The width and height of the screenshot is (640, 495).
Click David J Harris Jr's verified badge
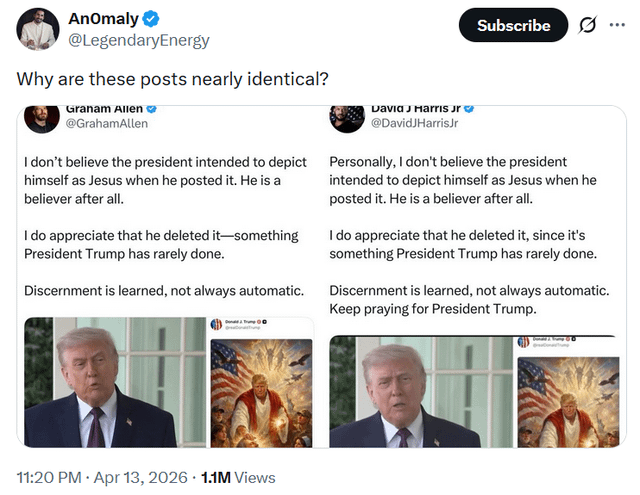click(468, 108)
